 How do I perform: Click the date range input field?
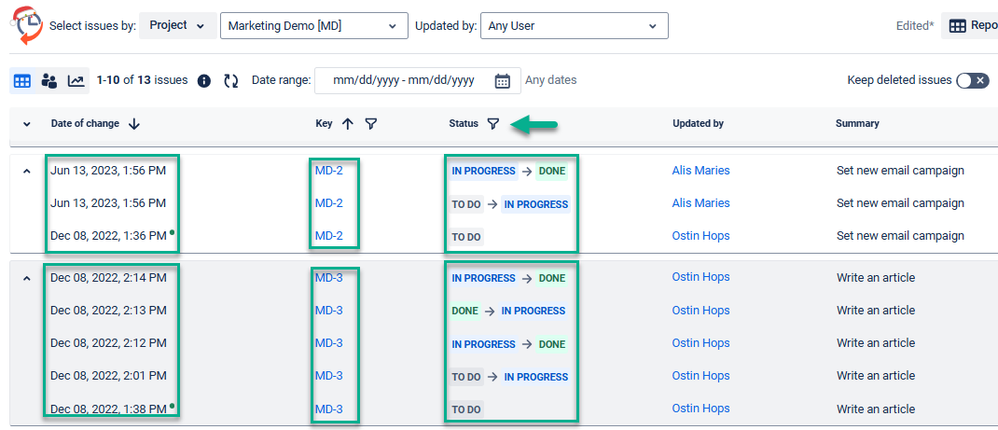418,81
